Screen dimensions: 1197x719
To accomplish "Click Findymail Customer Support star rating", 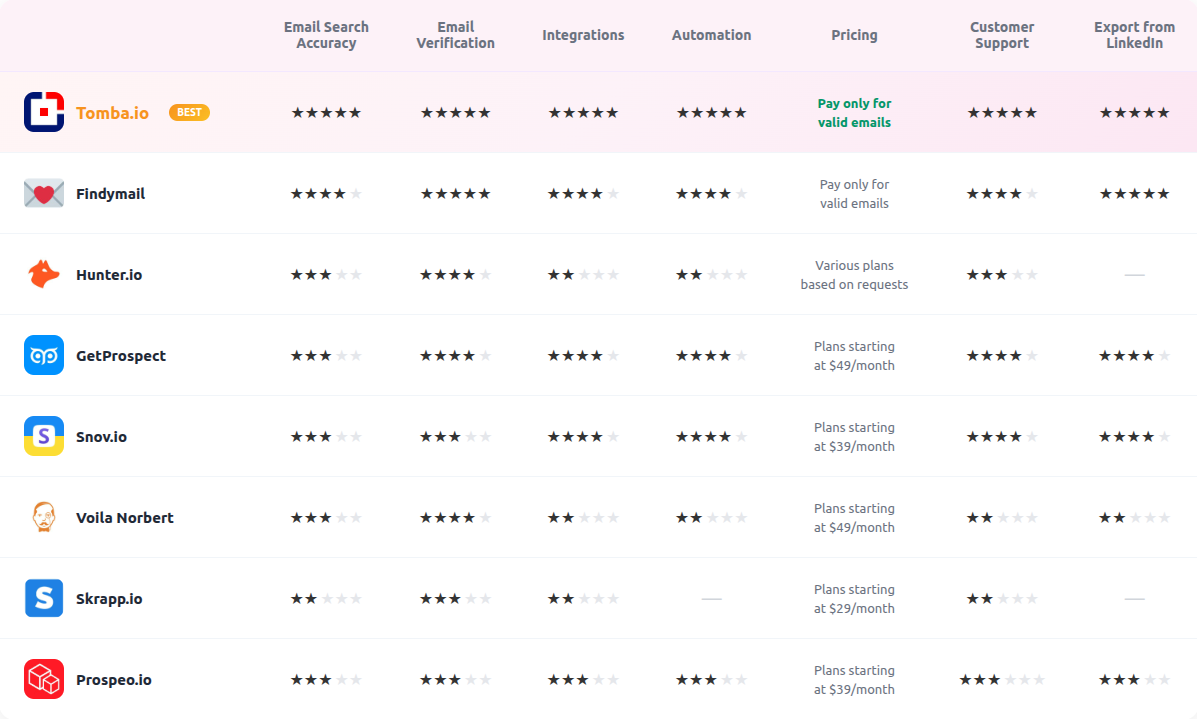I will coord(1001,194).
